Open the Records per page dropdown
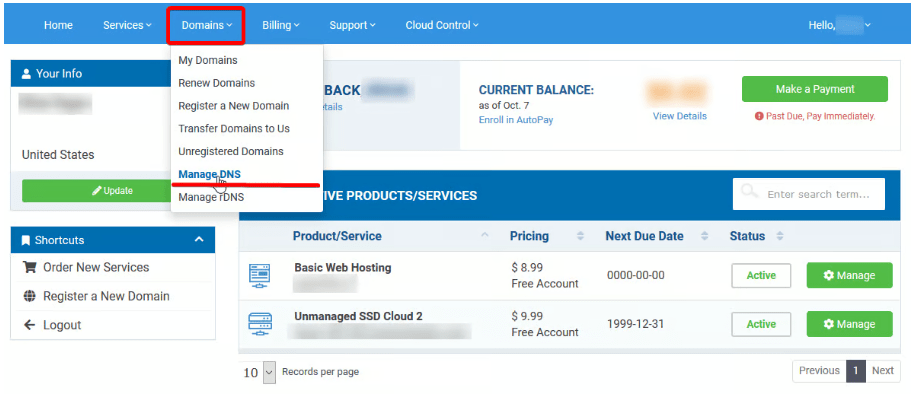 point(268,372)
